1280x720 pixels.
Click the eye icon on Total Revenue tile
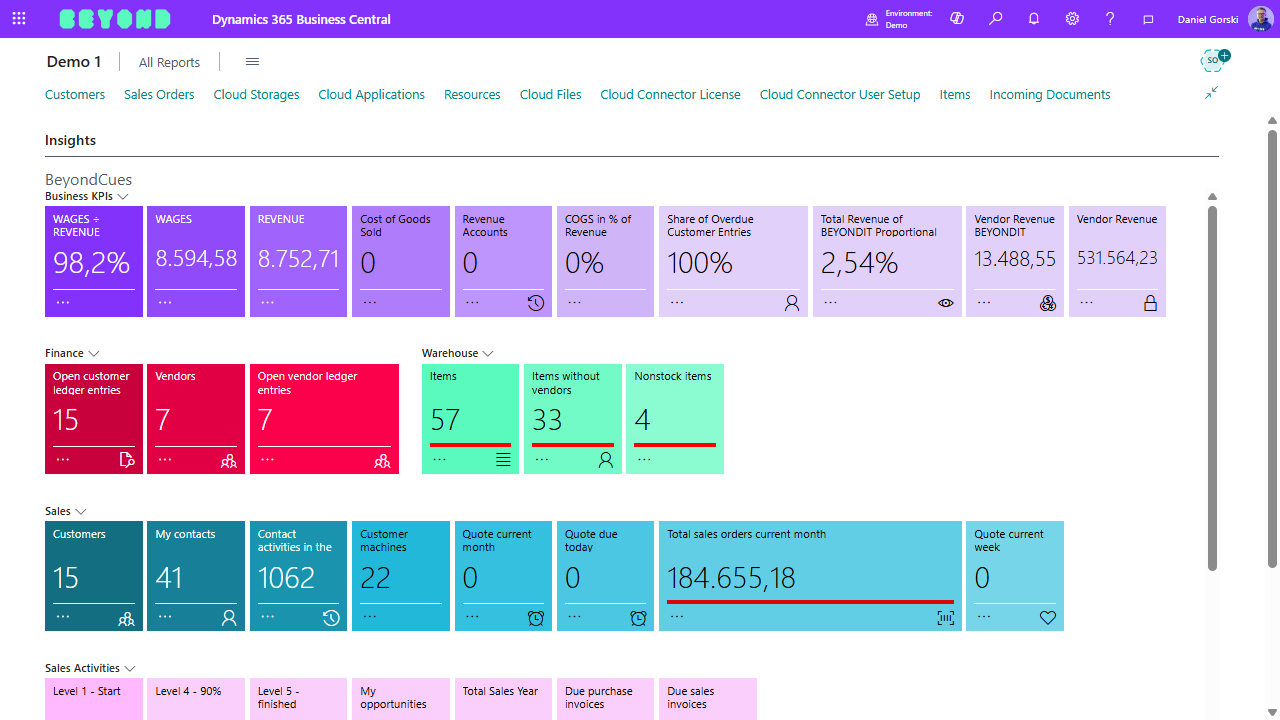pyautogui.click(x=945, y=303)
